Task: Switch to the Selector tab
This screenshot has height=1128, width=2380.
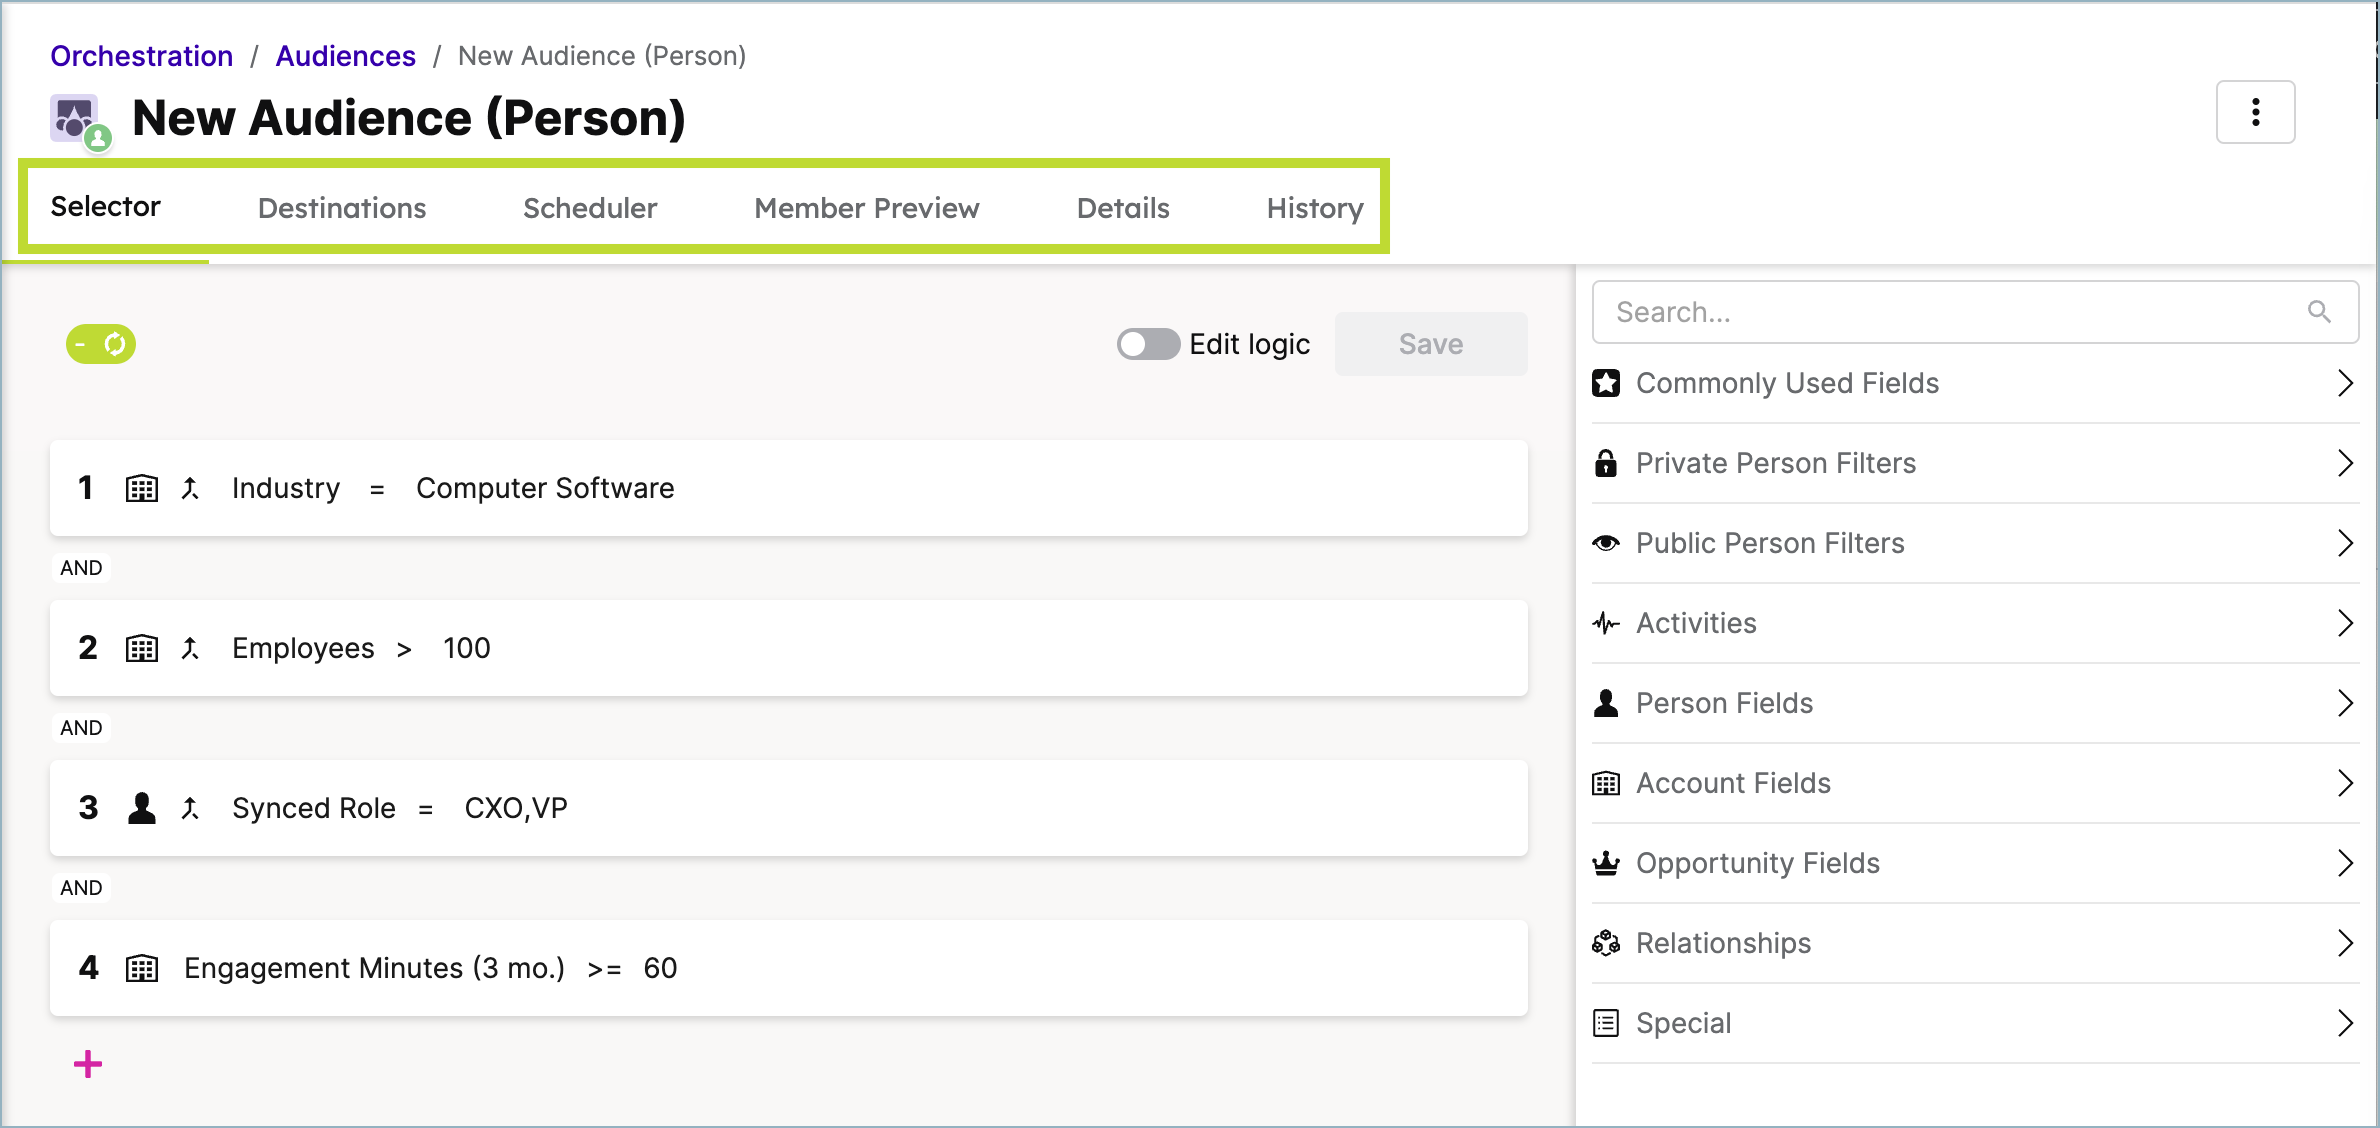Action: 106,207
